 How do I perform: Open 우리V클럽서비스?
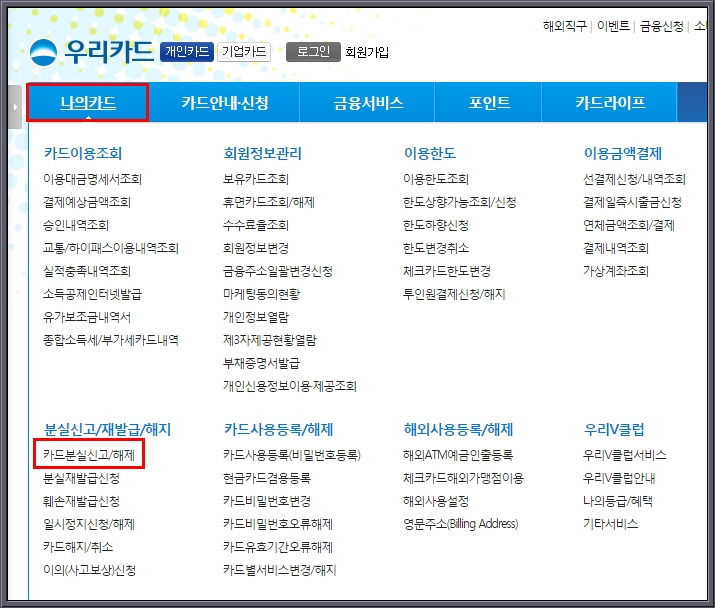pyautogui.click(x=625, y=455)
